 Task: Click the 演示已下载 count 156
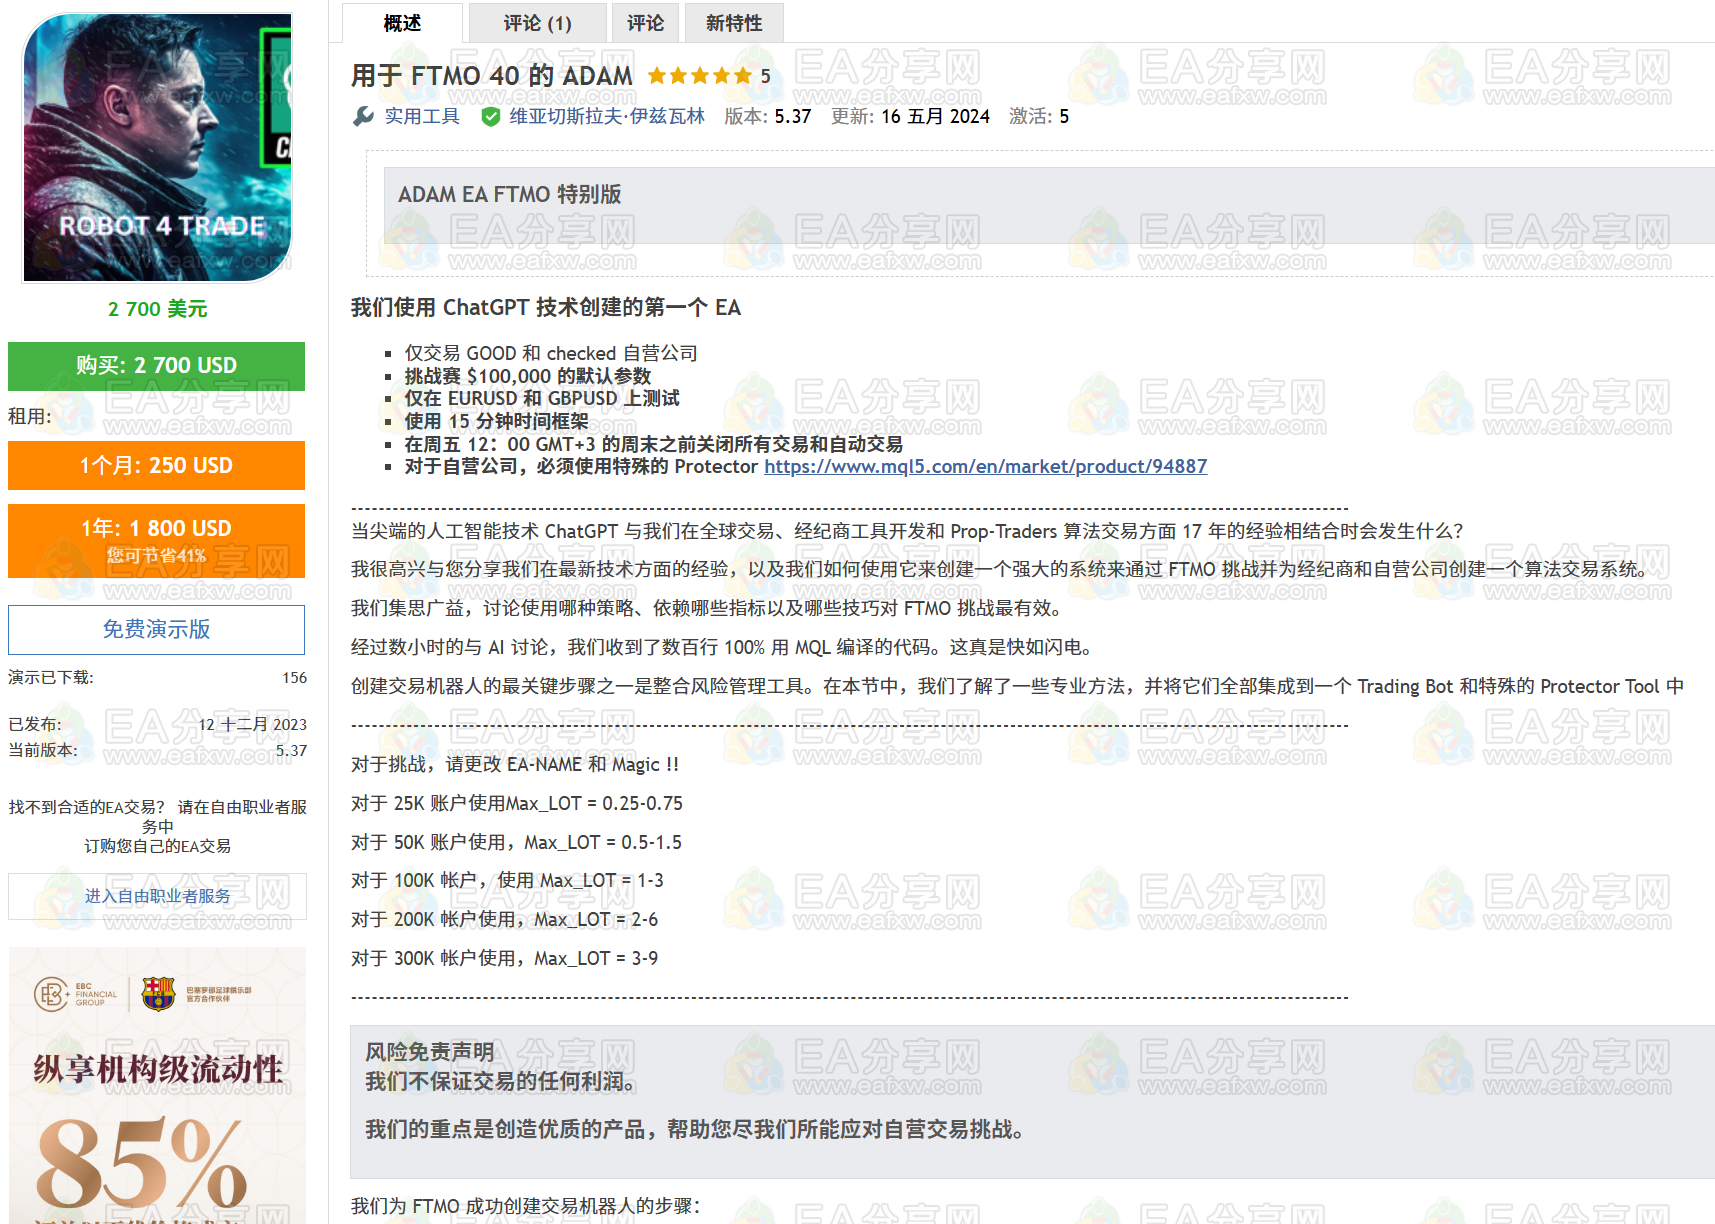(x=294, y=678)
